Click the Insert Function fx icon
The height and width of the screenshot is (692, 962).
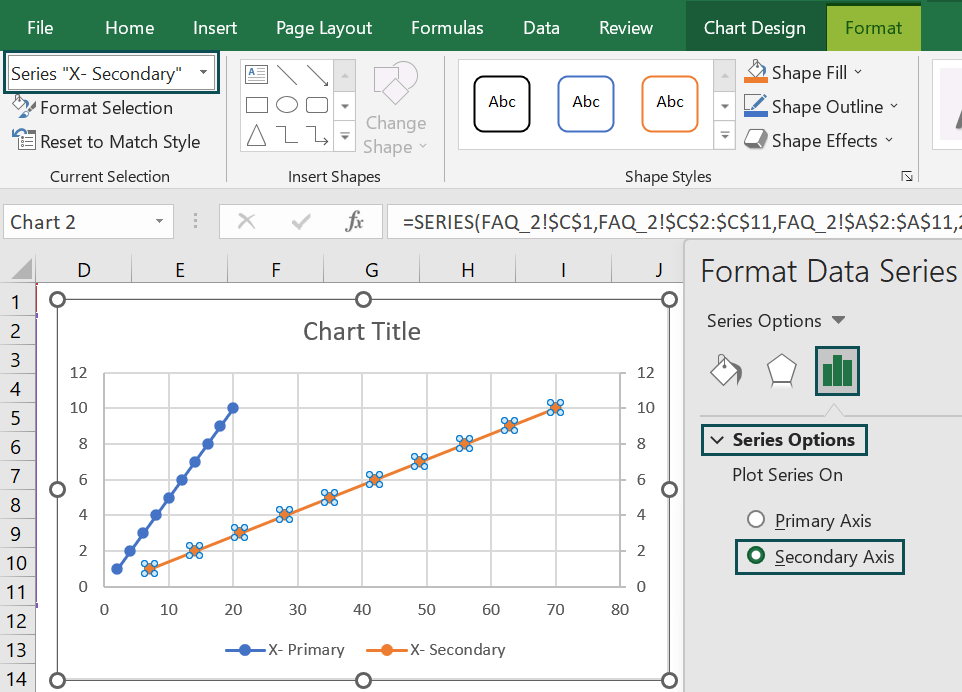(x=355, y=221)
